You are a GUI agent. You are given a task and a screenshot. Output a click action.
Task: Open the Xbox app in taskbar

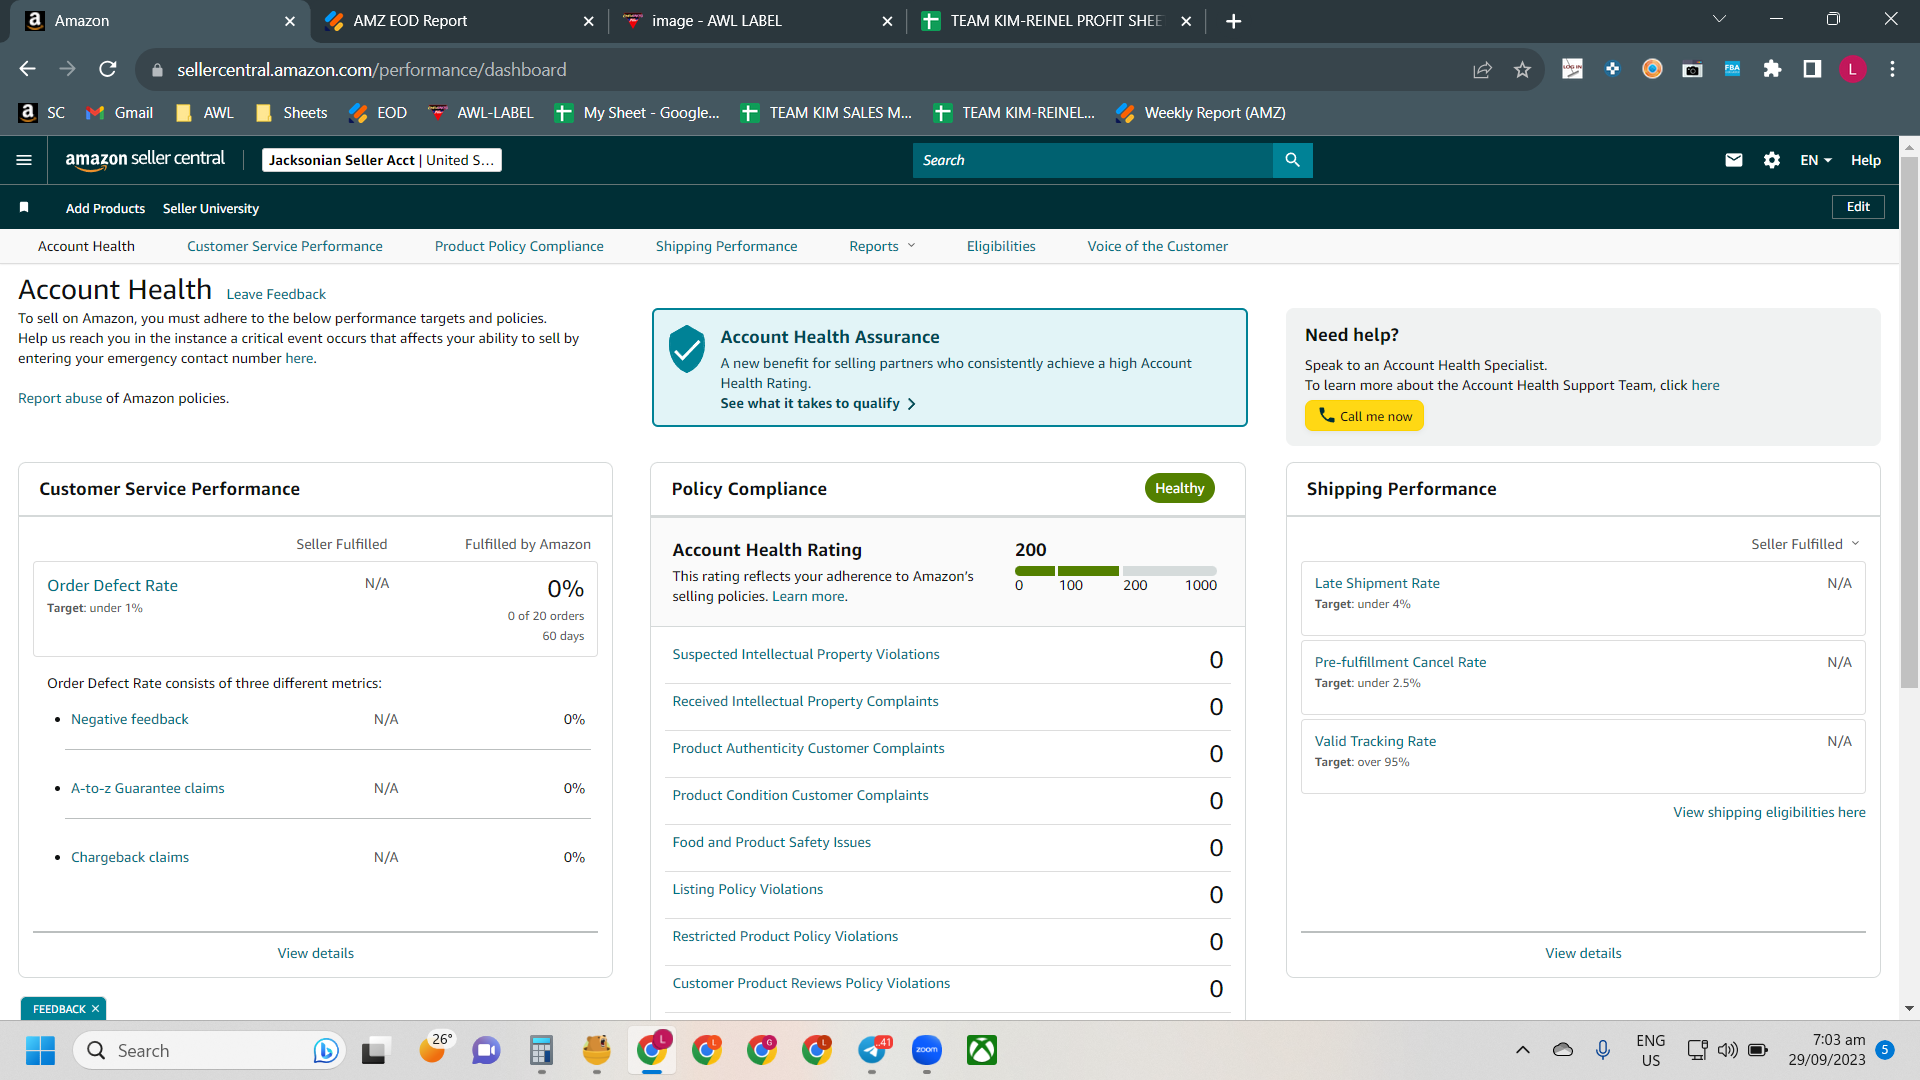[x=982, y=1050]
